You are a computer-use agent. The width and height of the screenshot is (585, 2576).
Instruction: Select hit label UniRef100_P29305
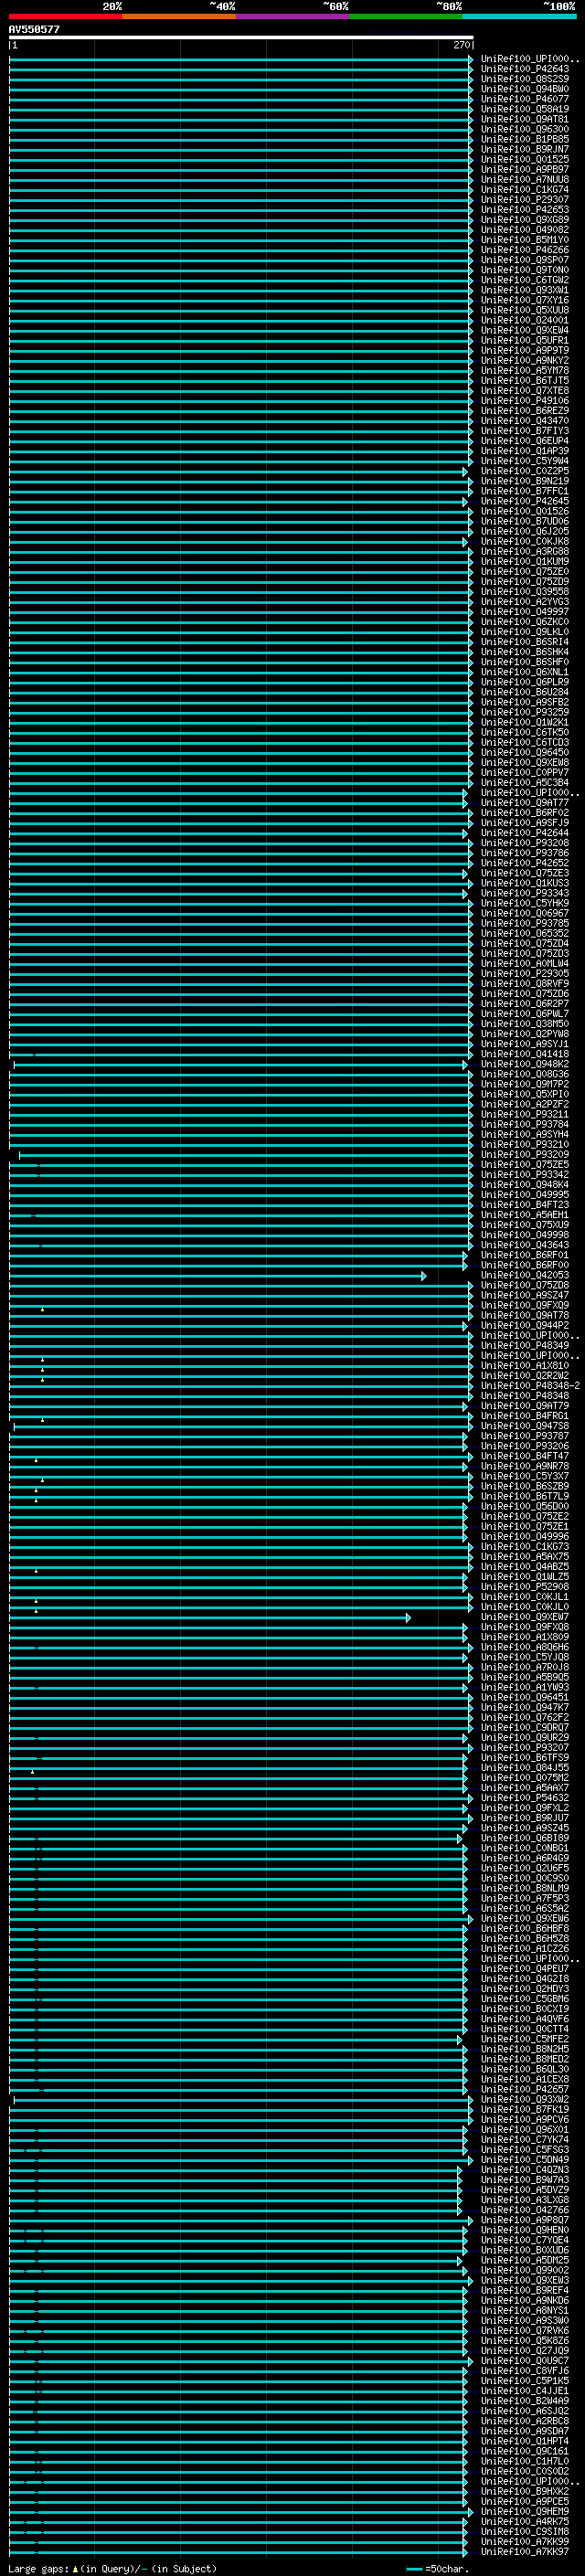(x=525, y=973)
